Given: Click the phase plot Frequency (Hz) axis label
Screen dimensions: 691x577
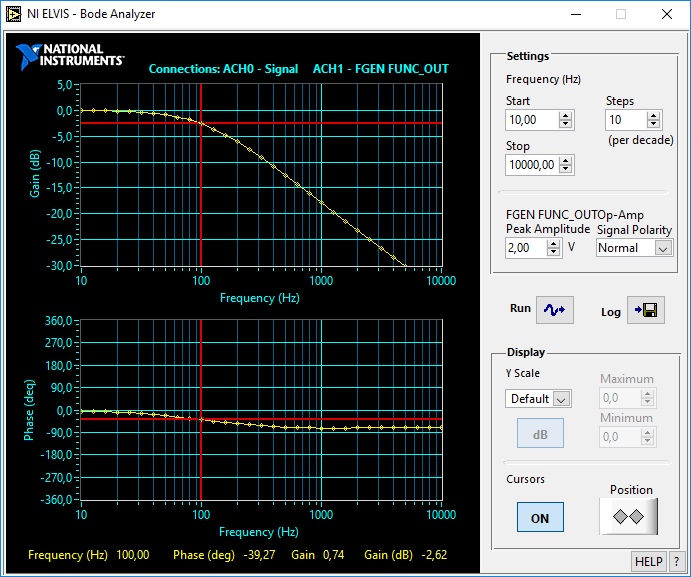Looking at the screenshot, I should pyautogui.click(x=259, y=532).
